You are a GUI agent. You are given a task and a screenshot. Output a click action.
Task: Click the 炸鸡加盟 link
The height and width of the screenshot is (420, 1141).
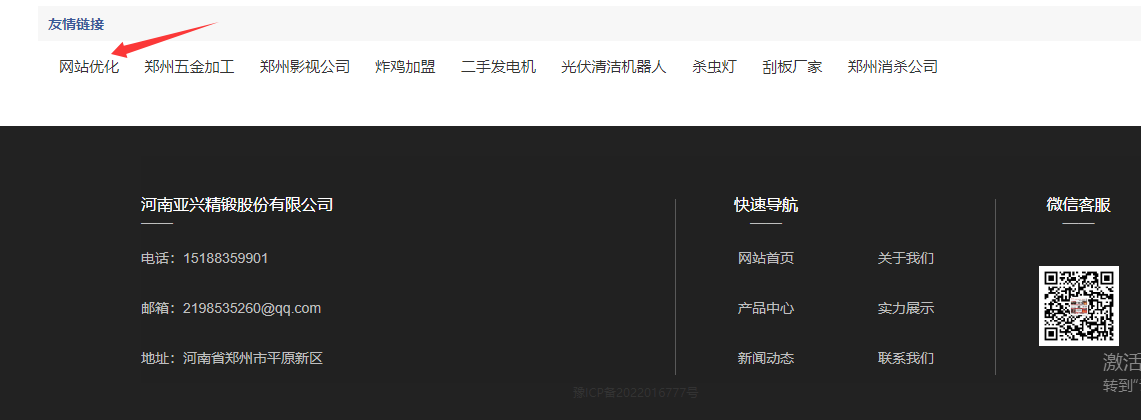tap(405, 67)
